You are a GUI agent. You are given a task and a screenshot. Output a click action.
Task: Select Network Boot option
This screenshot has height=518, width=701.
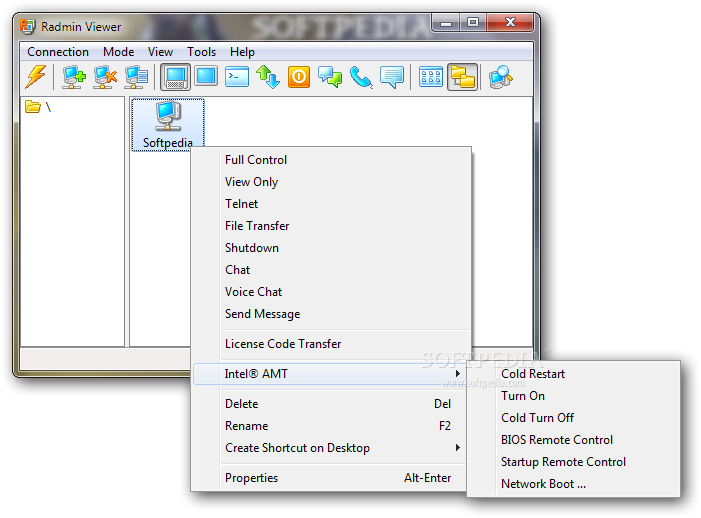(573, 484)
